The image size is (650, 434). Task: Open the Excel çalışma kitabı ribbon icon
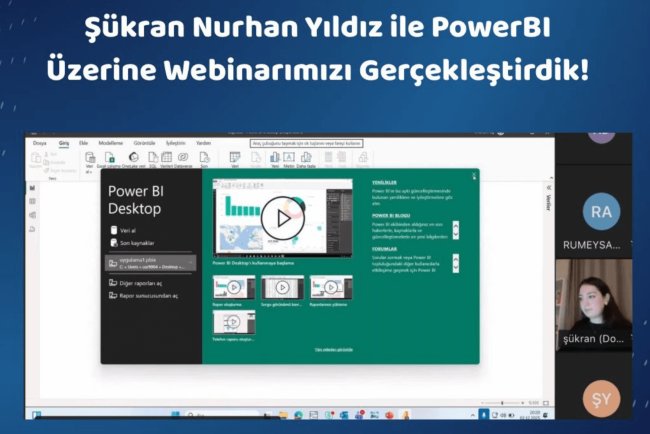pyautogui.click(x=109, y=160)
